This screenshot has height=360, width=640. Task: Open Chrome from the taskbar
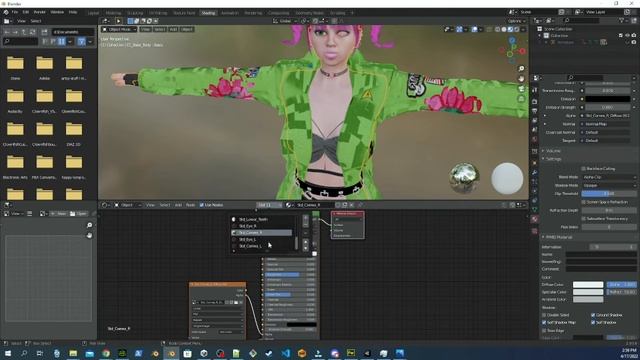pyautogui.click(x=106, y=353)
